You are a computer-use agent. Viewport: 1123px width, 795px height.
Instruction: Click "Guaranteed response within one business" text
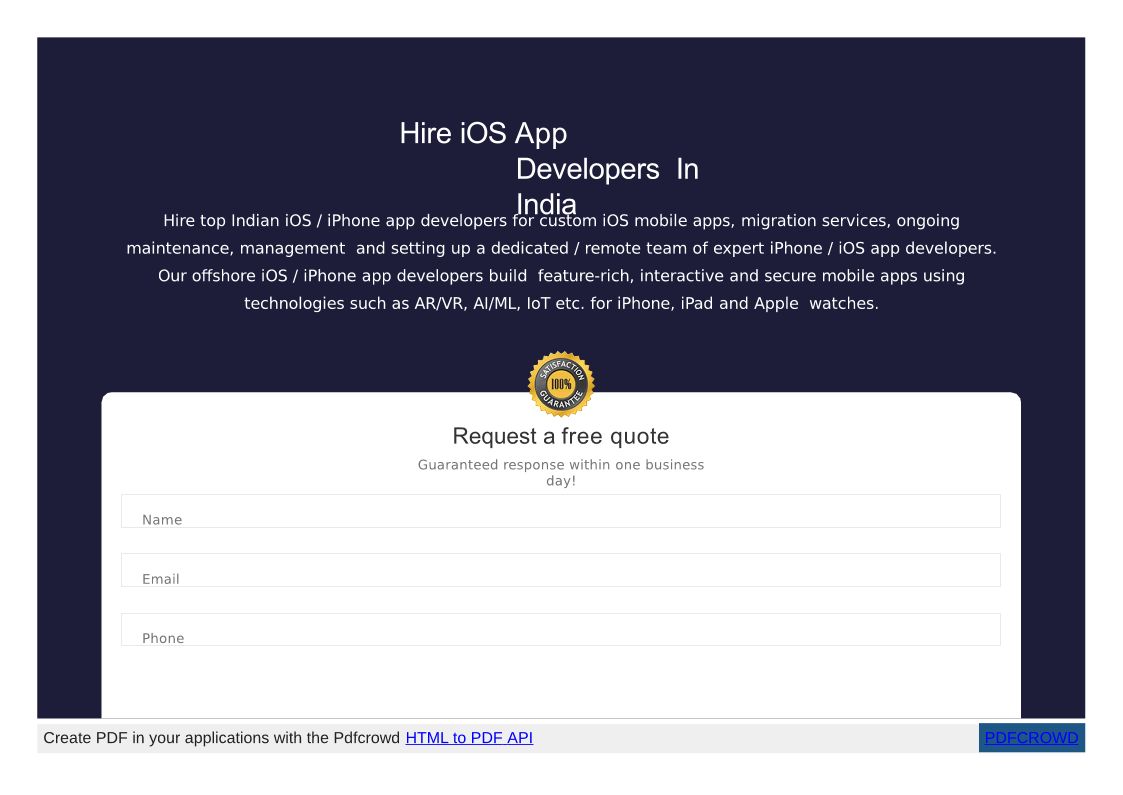560,465
